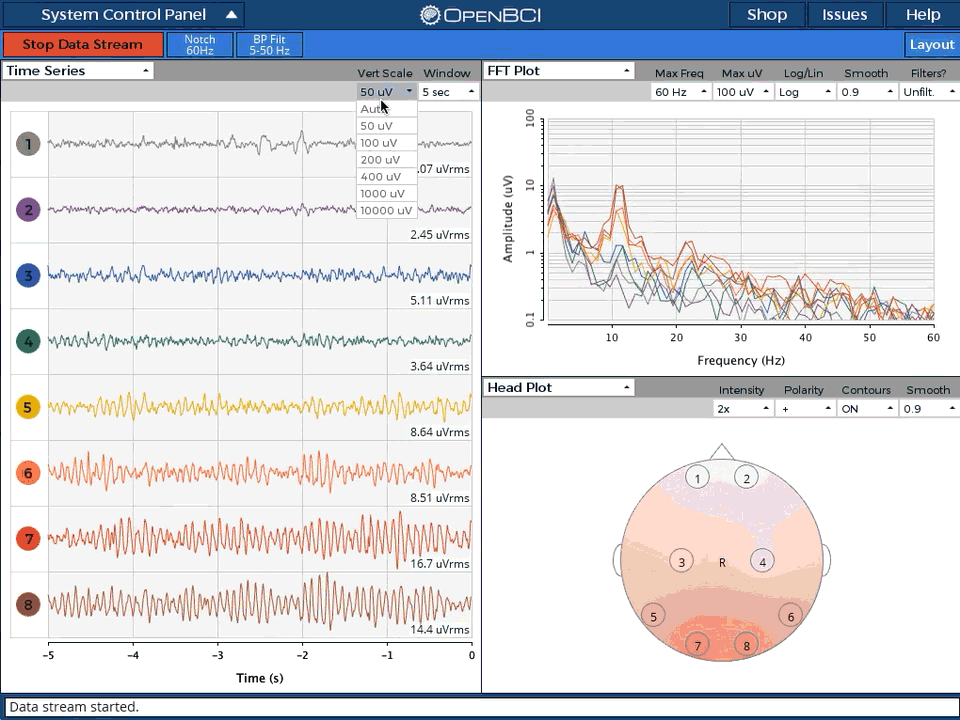Click channel 6 orange circle icon
This screenshot has width=960, height=720.
pos(28,473)
